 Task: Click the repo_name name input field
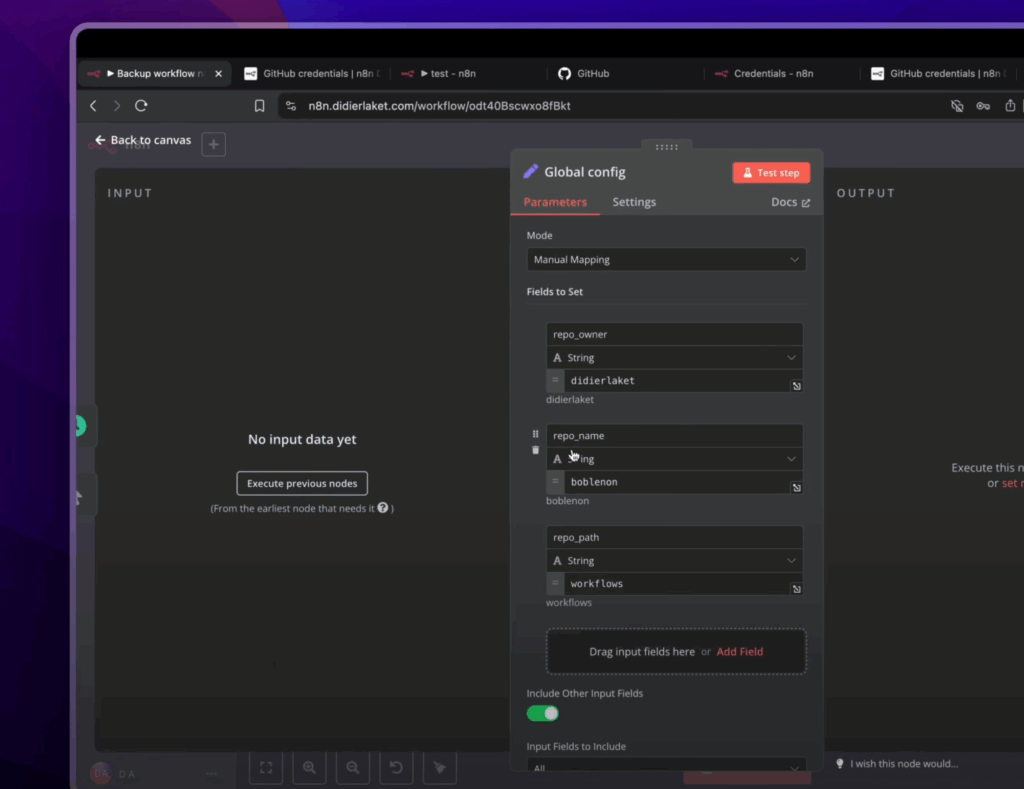point(675,436)
